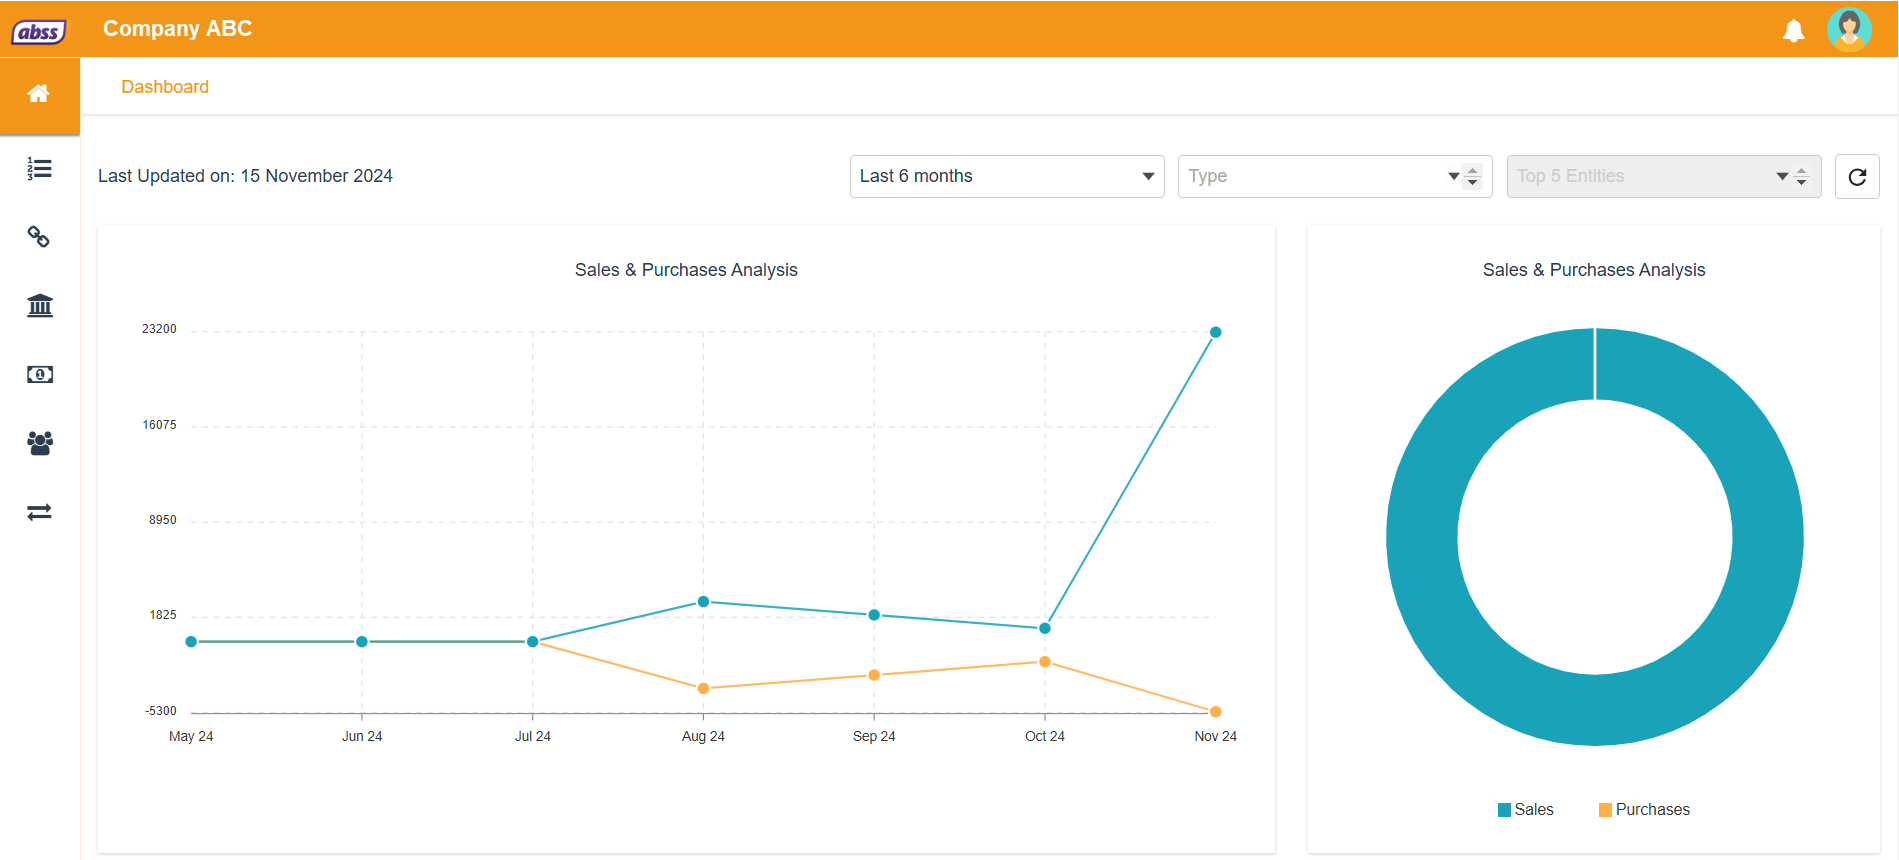Click the Home icon in the sidebar
Image resolution: width=1899 pixels, height=860 pixels.
pyautogui.click(x=39, y=94)
